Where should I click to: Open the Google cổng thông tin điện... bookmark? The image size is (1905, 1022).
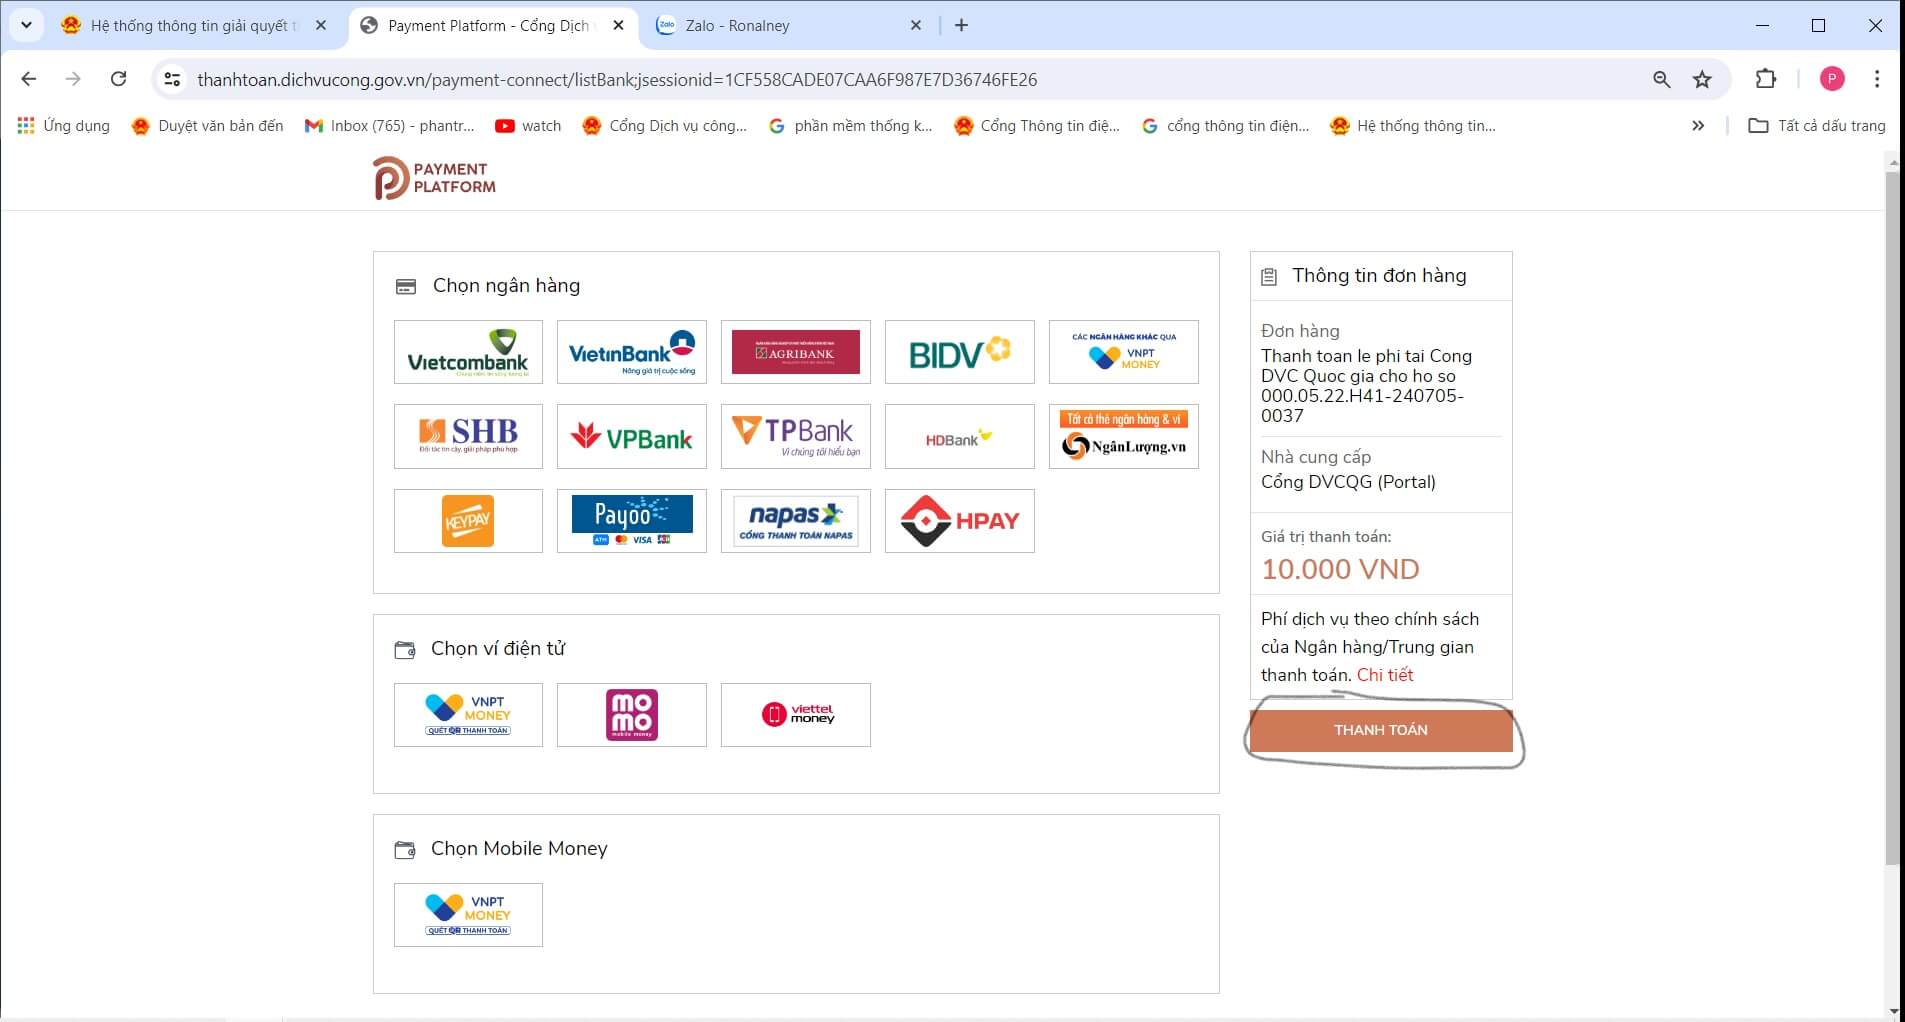1226,126
